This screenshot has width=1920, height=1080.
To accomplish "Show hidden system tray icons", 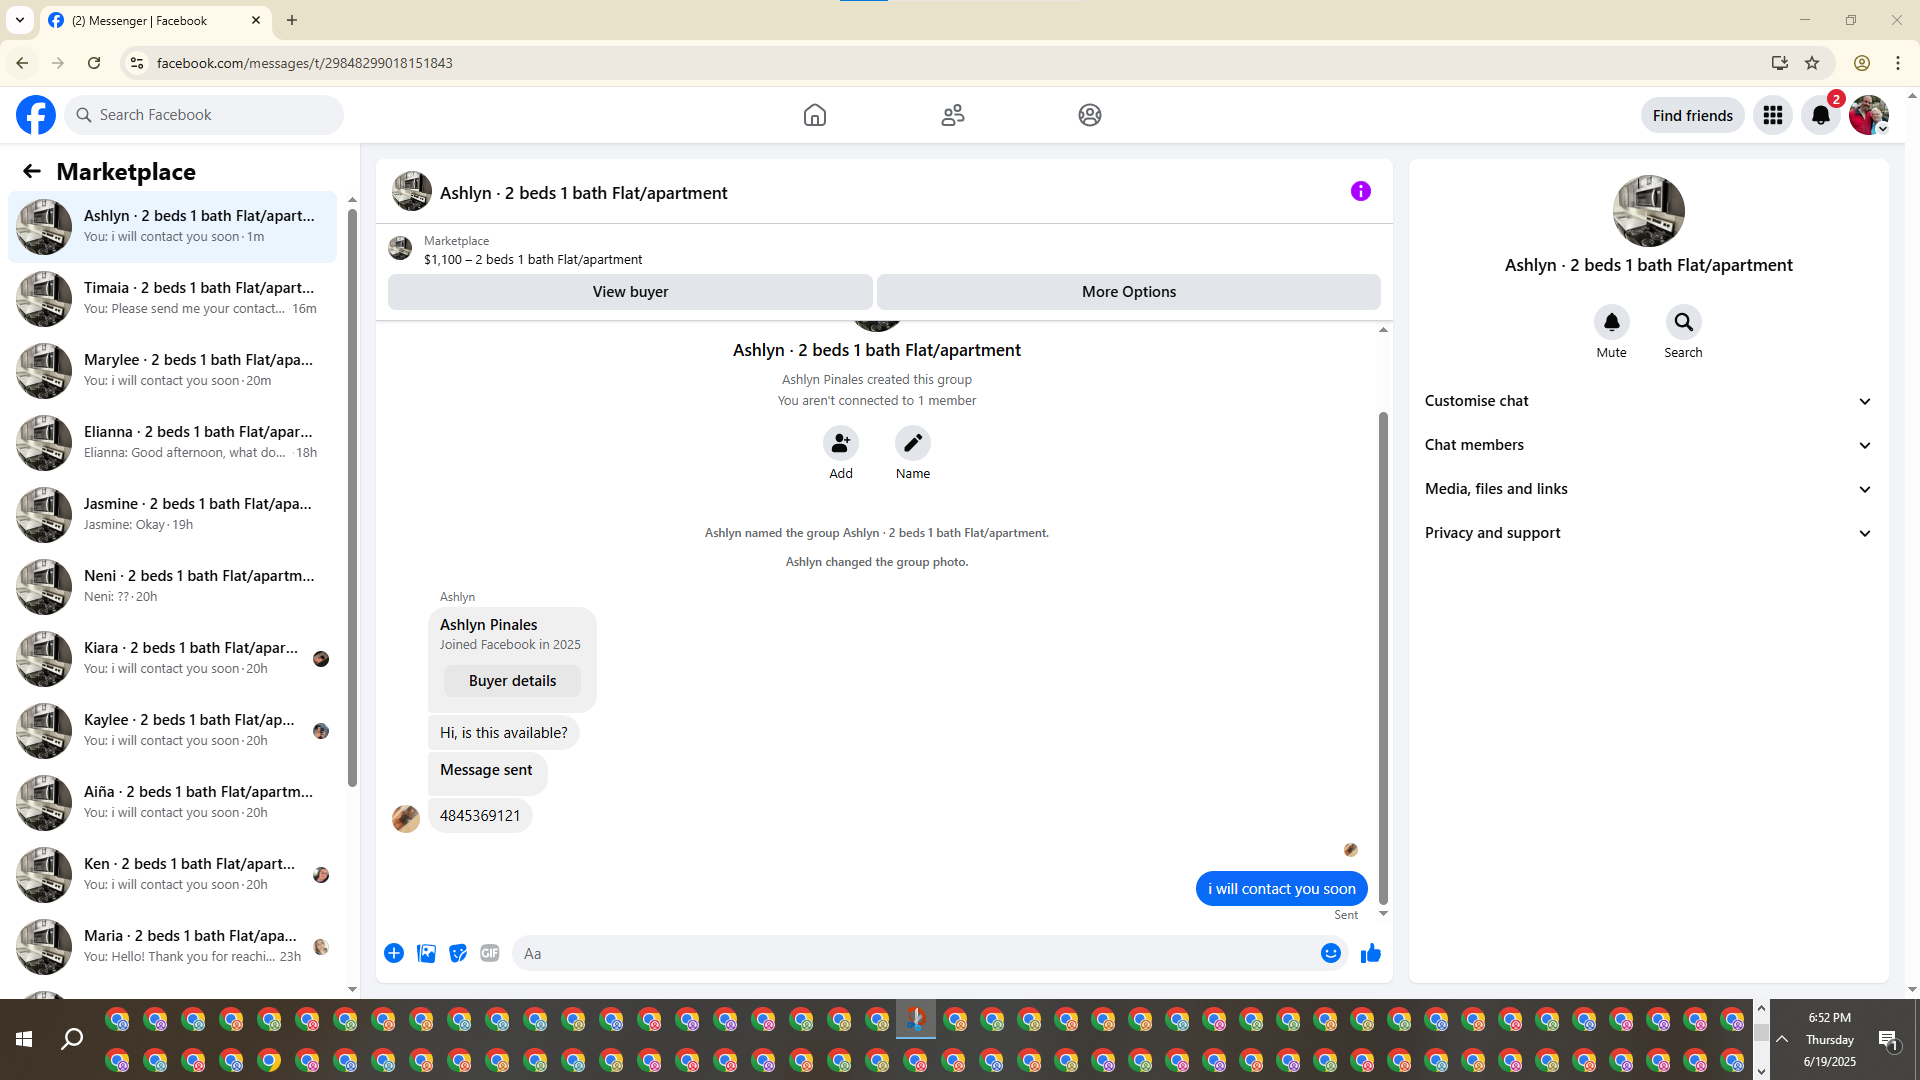I will [1782, 1039].
